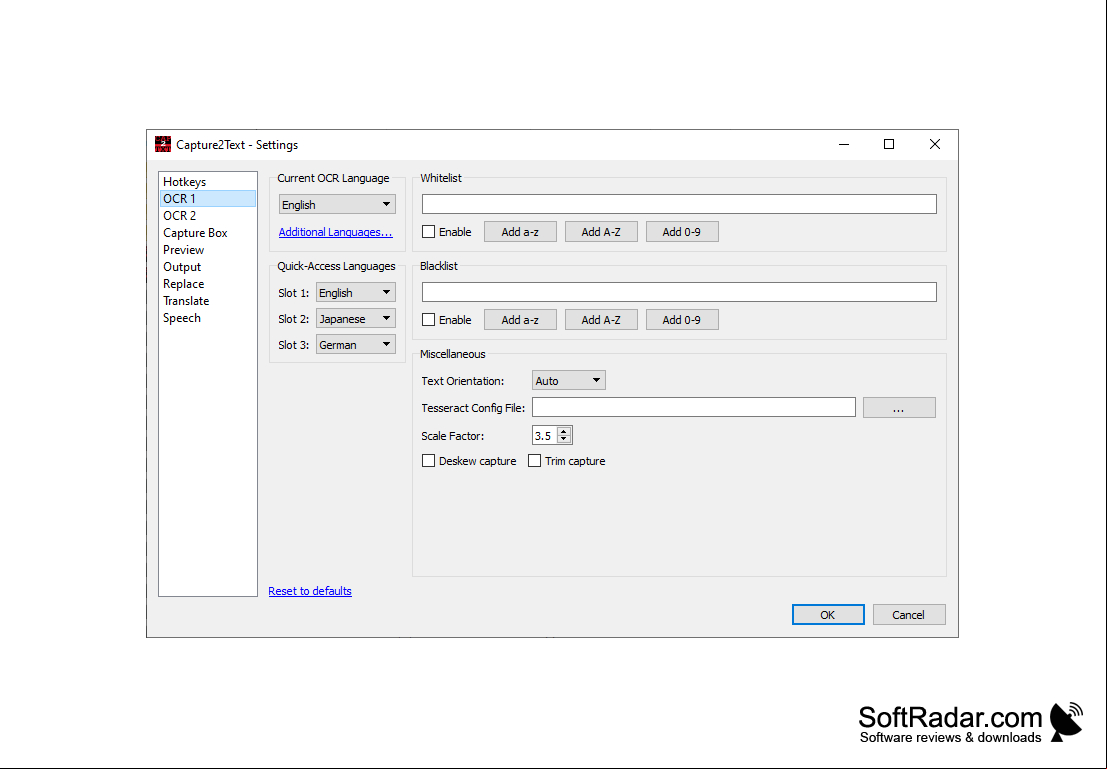Expand the Text Orientation dropdown
The width and height of the screenshot is (1107, 769).
[568, 381]
